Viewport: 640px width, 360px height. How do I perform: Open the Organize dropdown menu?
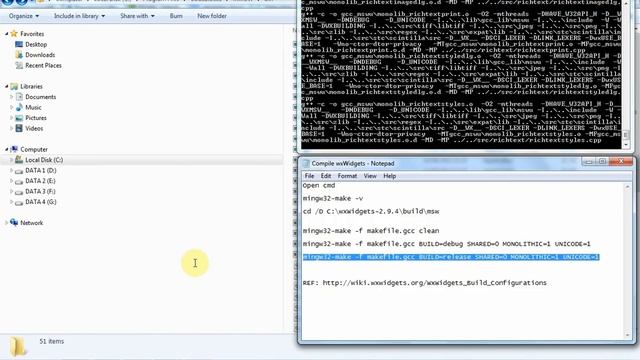(24, 16)
